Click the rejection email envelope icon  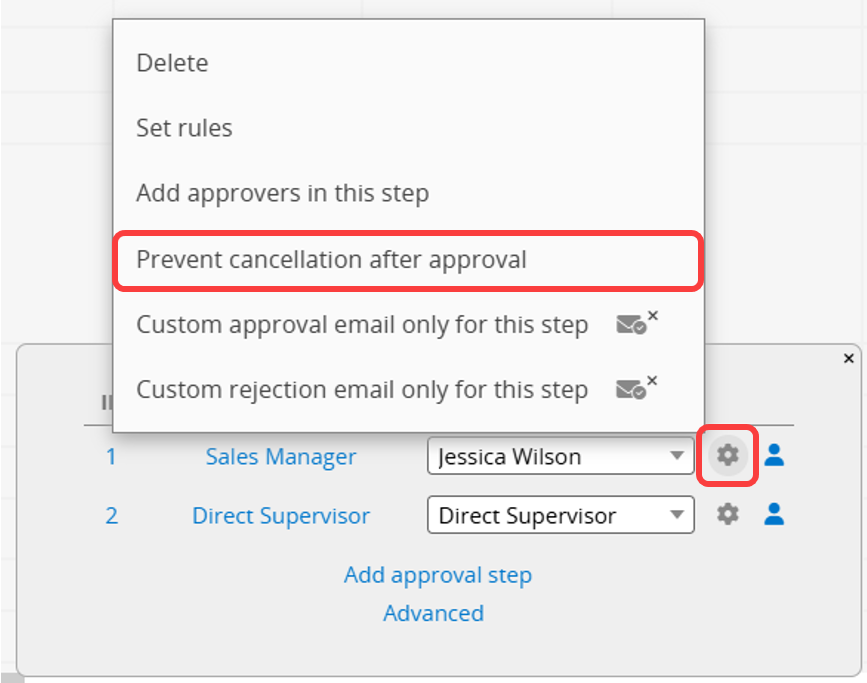click(x=636, y=388)
